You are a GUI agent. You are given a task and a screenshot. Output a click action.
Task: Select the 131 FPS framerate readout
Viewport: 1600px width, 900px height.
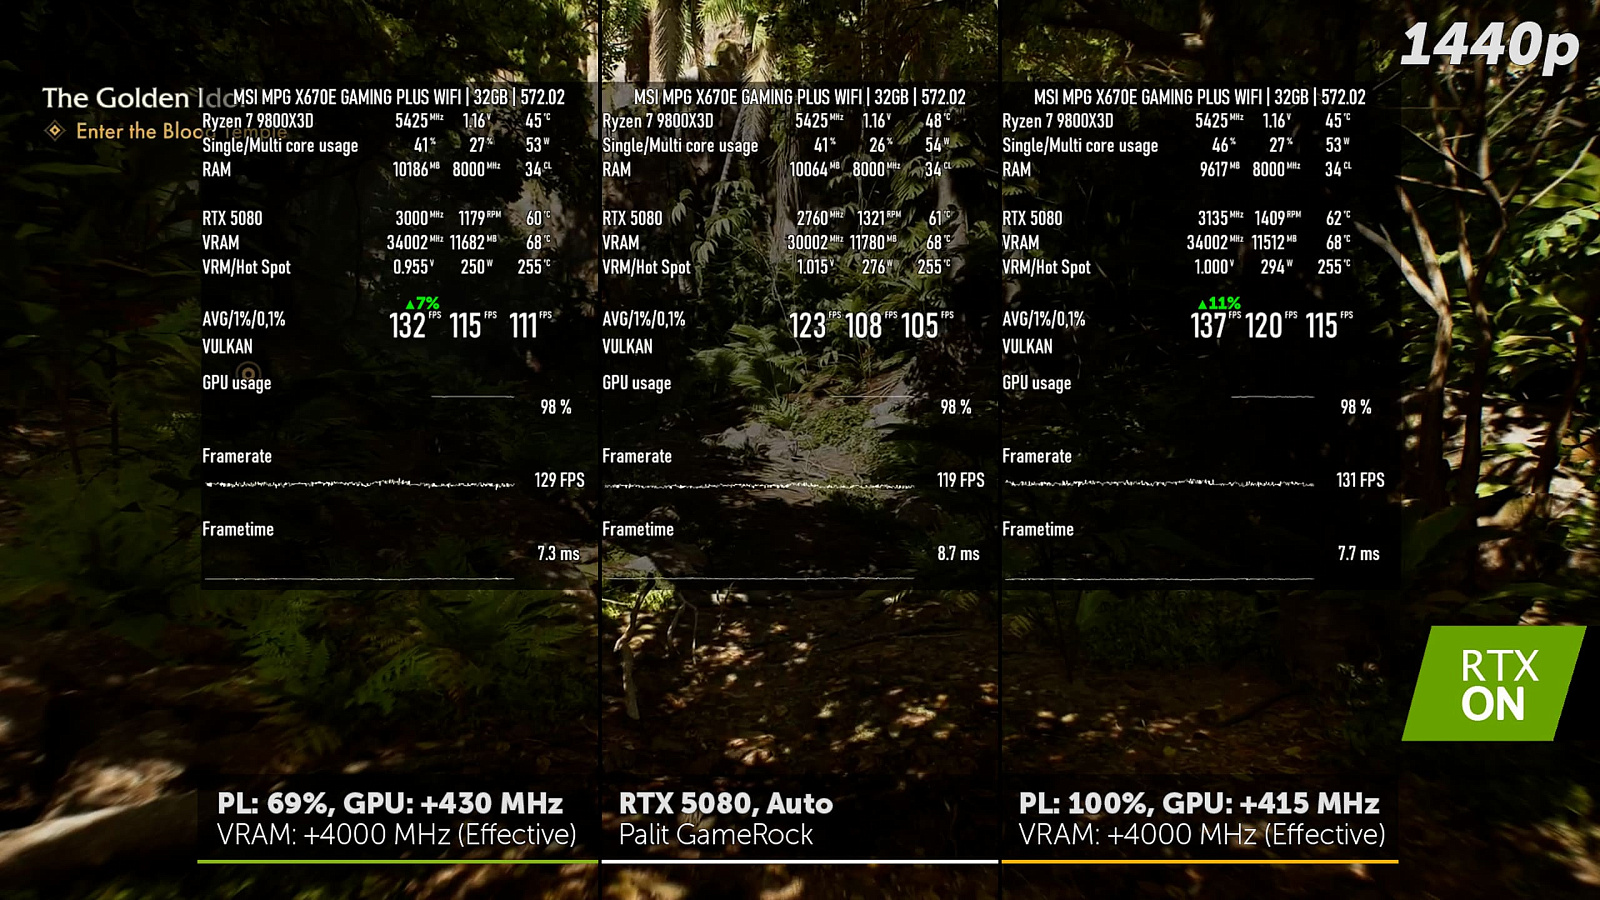pos(1360,480)
